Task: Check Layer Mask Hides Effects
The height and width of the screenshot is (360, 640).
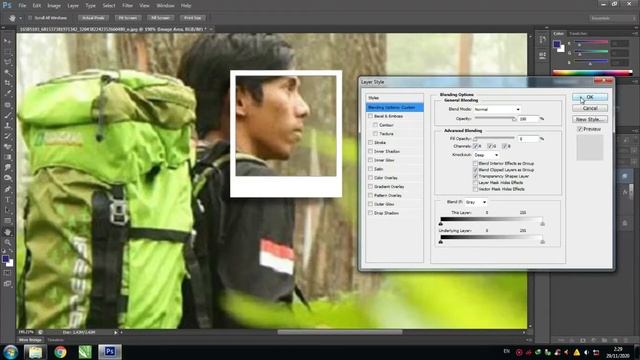Action: [476, 183]
